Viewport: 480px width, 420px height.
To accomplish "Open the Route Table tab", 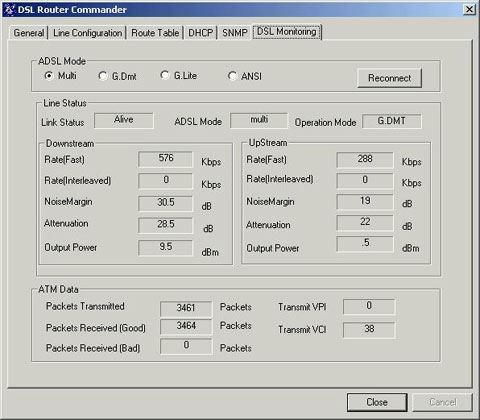I will [155, 33].
